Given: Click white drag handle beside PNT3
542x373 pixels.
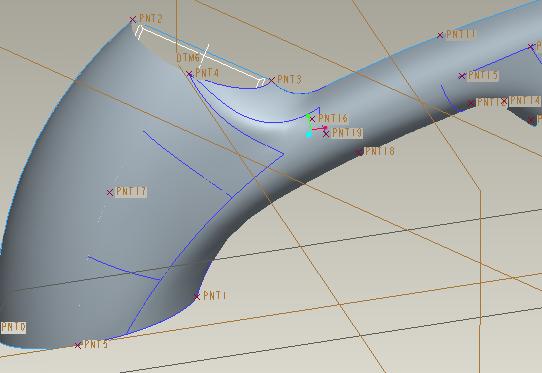Looking at the screenshot, I should 261,83.
